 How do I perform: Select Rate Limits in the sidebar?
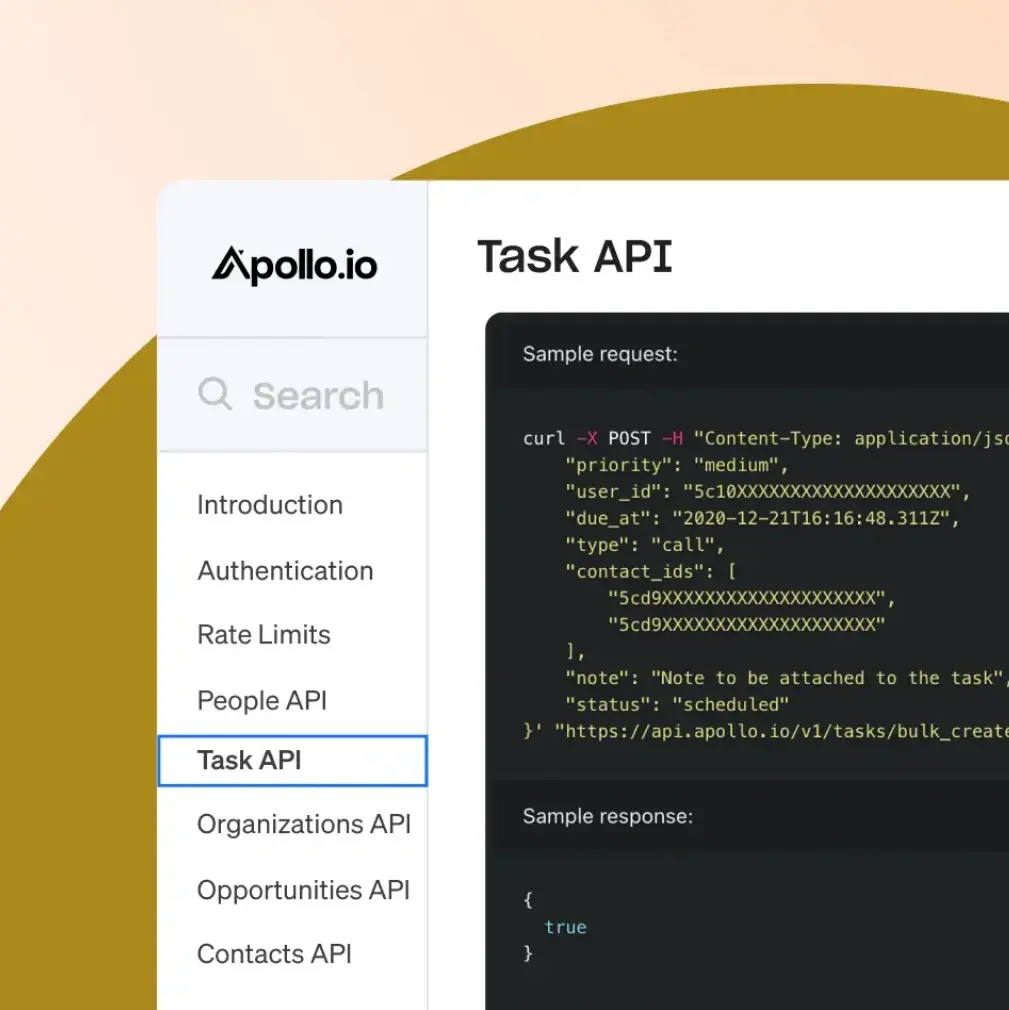click(x=263, y=635)
